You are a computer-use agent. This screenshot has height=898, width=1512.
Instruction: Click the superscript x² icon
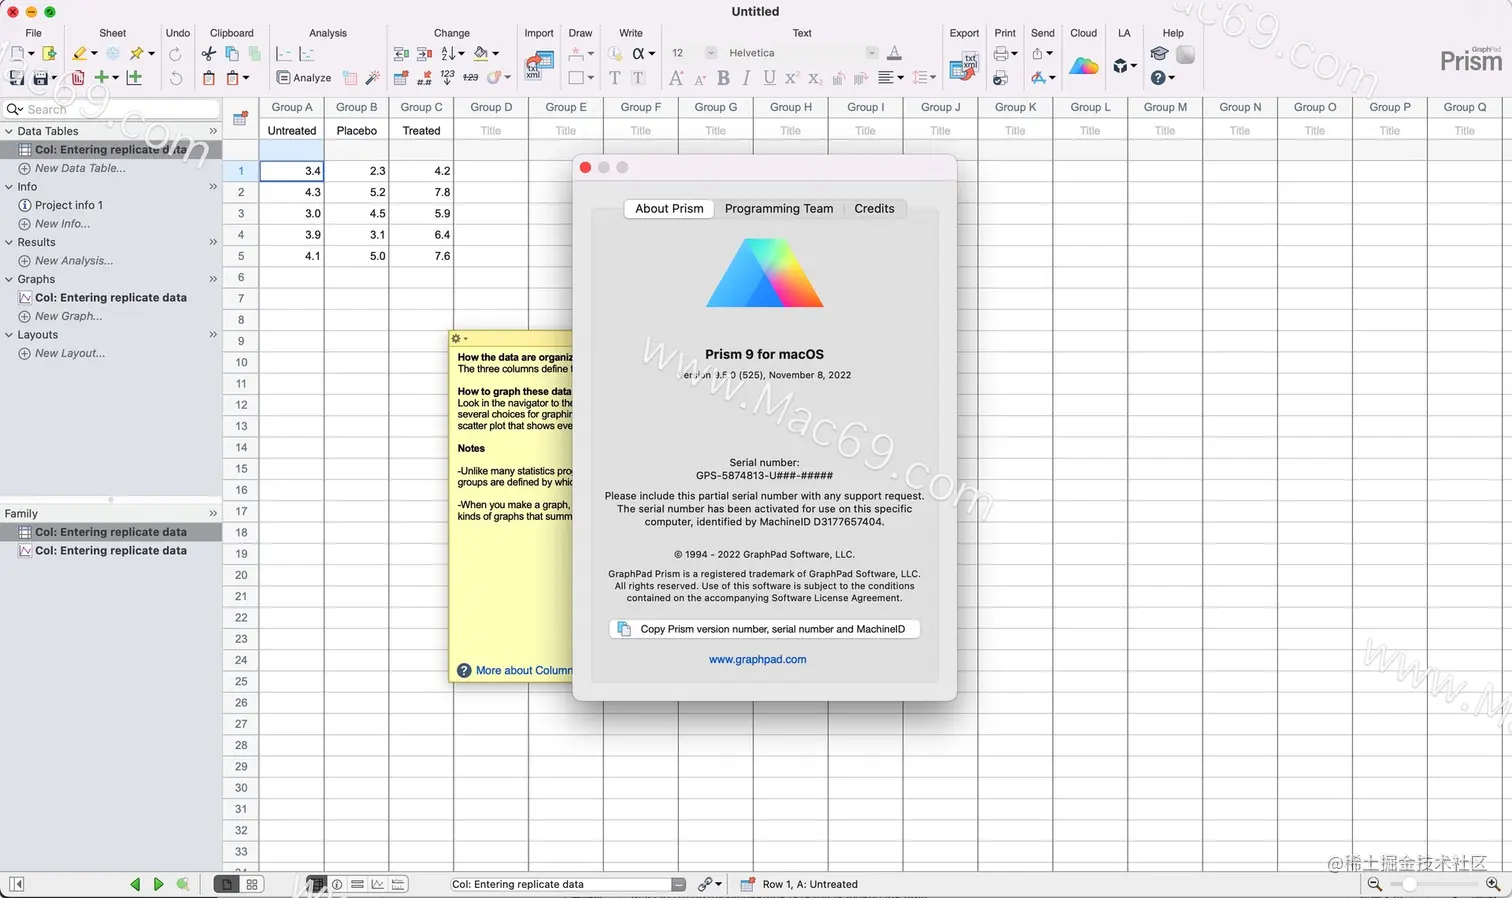pos(792,78)
